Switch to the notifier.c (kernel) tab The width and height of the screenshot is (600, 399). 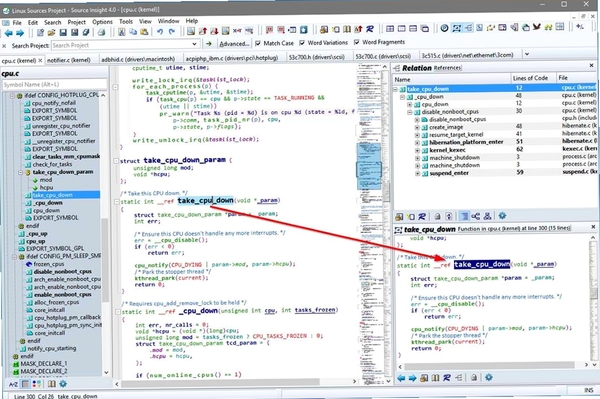(69, 60)
